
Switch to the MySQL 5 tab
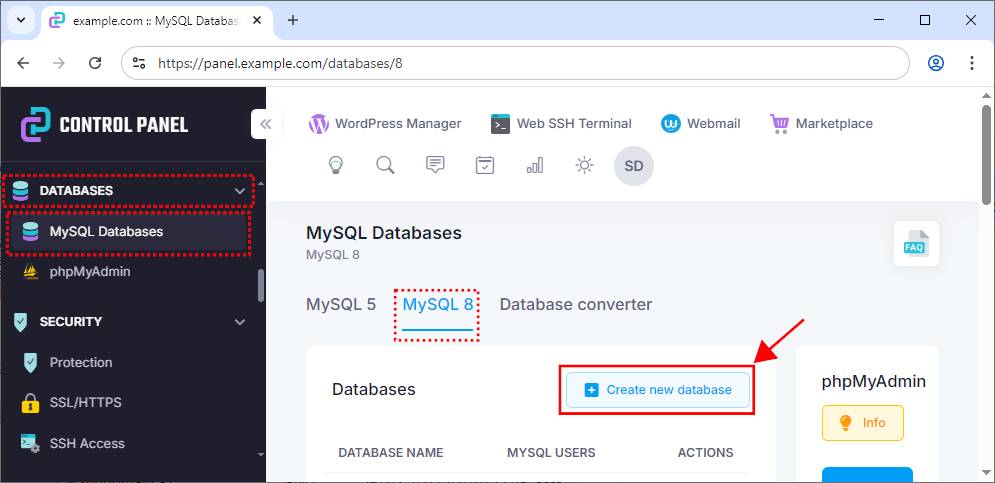341,305
